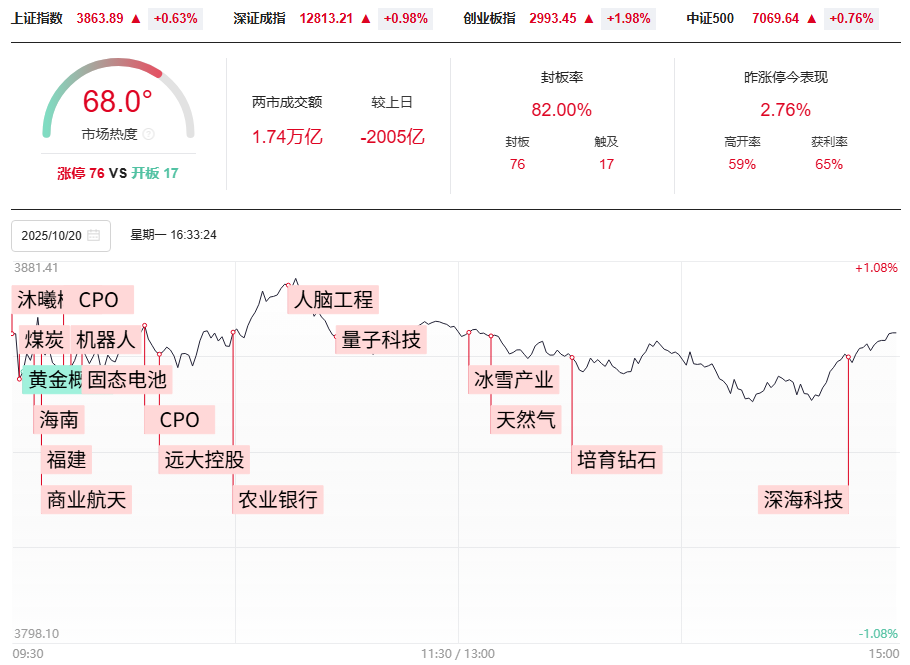Click the 深海科技 sector label
910x665 pixels.
pyautogui.click(x=803, y=500)
